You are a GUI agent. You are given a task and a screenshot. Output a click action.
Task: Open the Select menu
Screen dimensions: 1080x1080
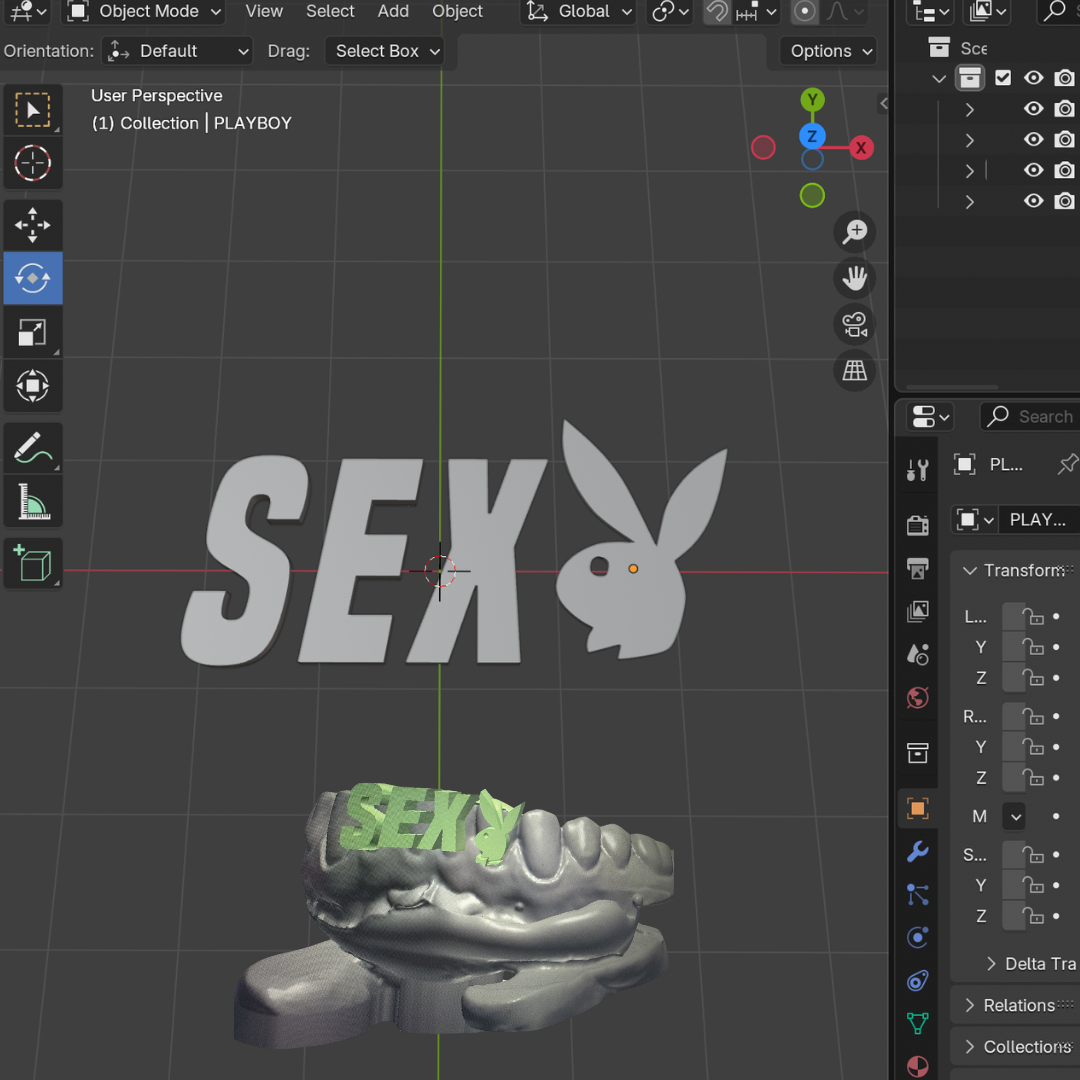click(x=330, y=12)
